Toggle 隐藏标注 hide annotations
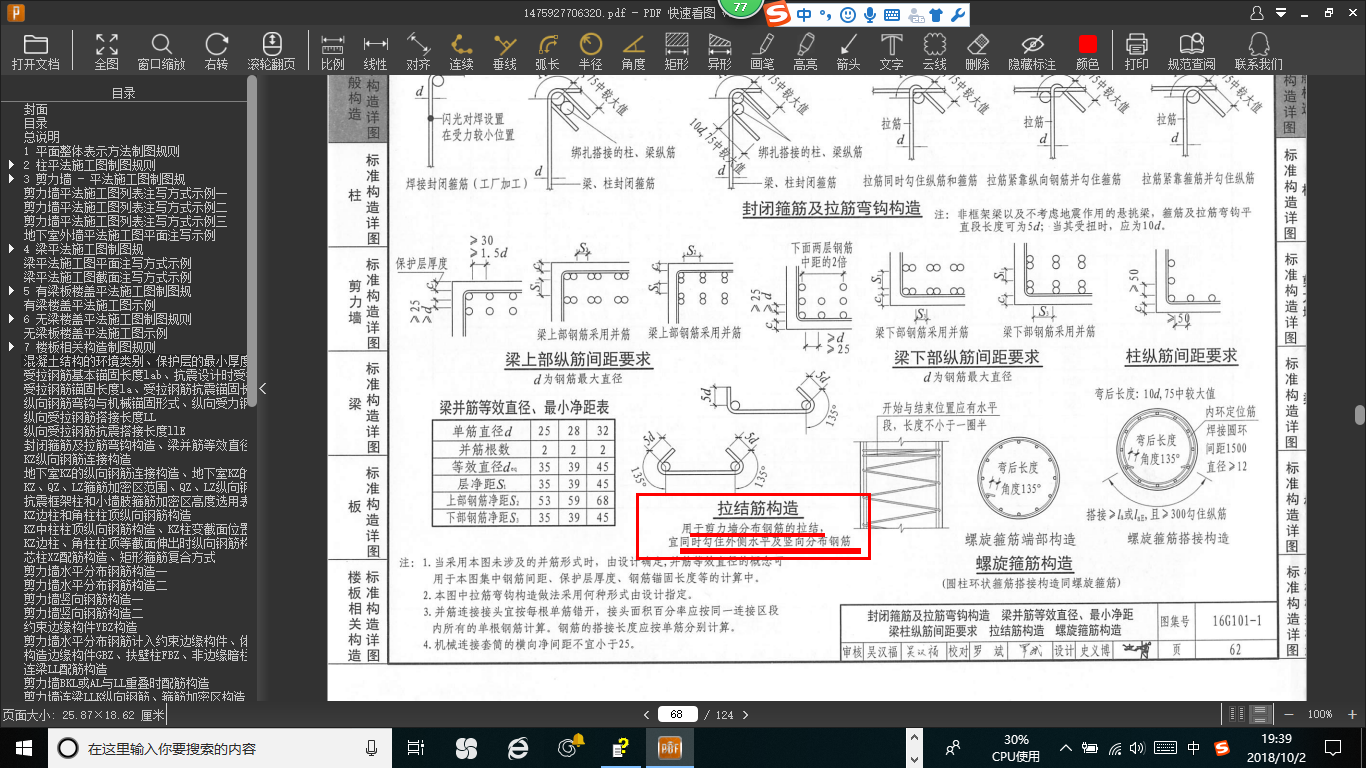The width and height of the screenshot is (1366, 768). point(1032,51)
